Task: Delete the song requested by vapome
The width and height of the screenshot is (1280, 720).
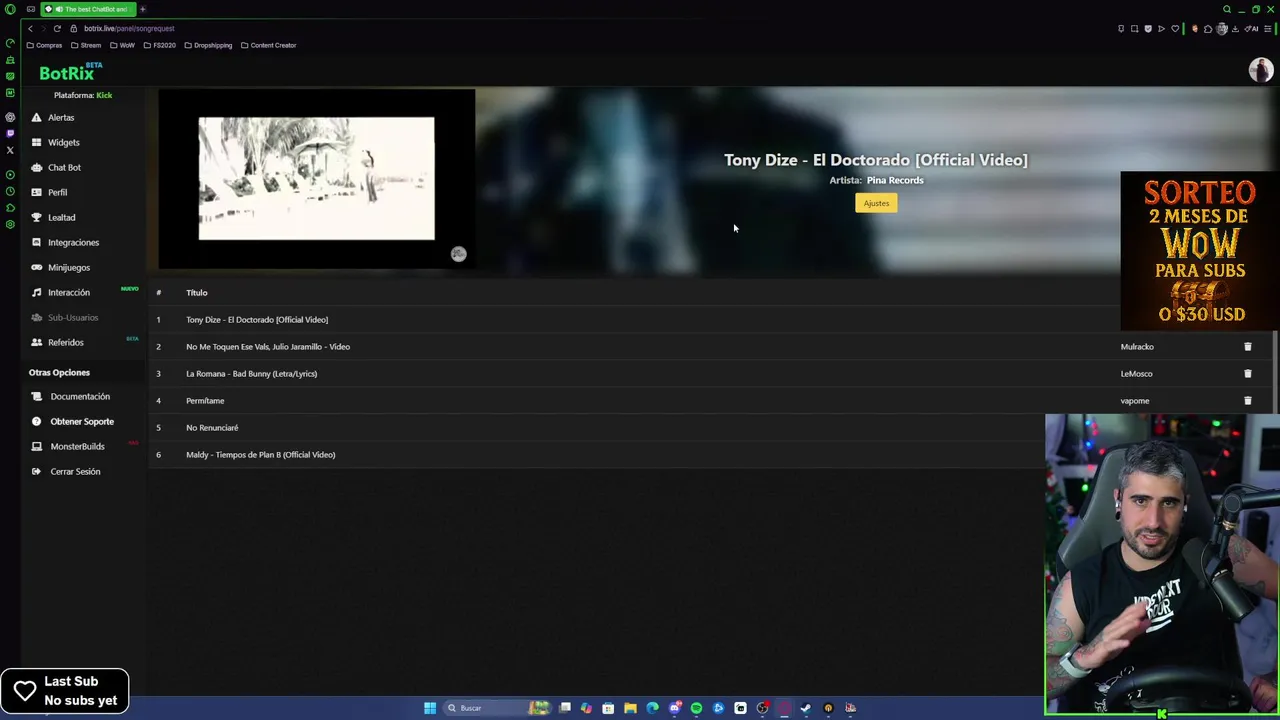Action: pyautogui.click(x=1247, y=400)
